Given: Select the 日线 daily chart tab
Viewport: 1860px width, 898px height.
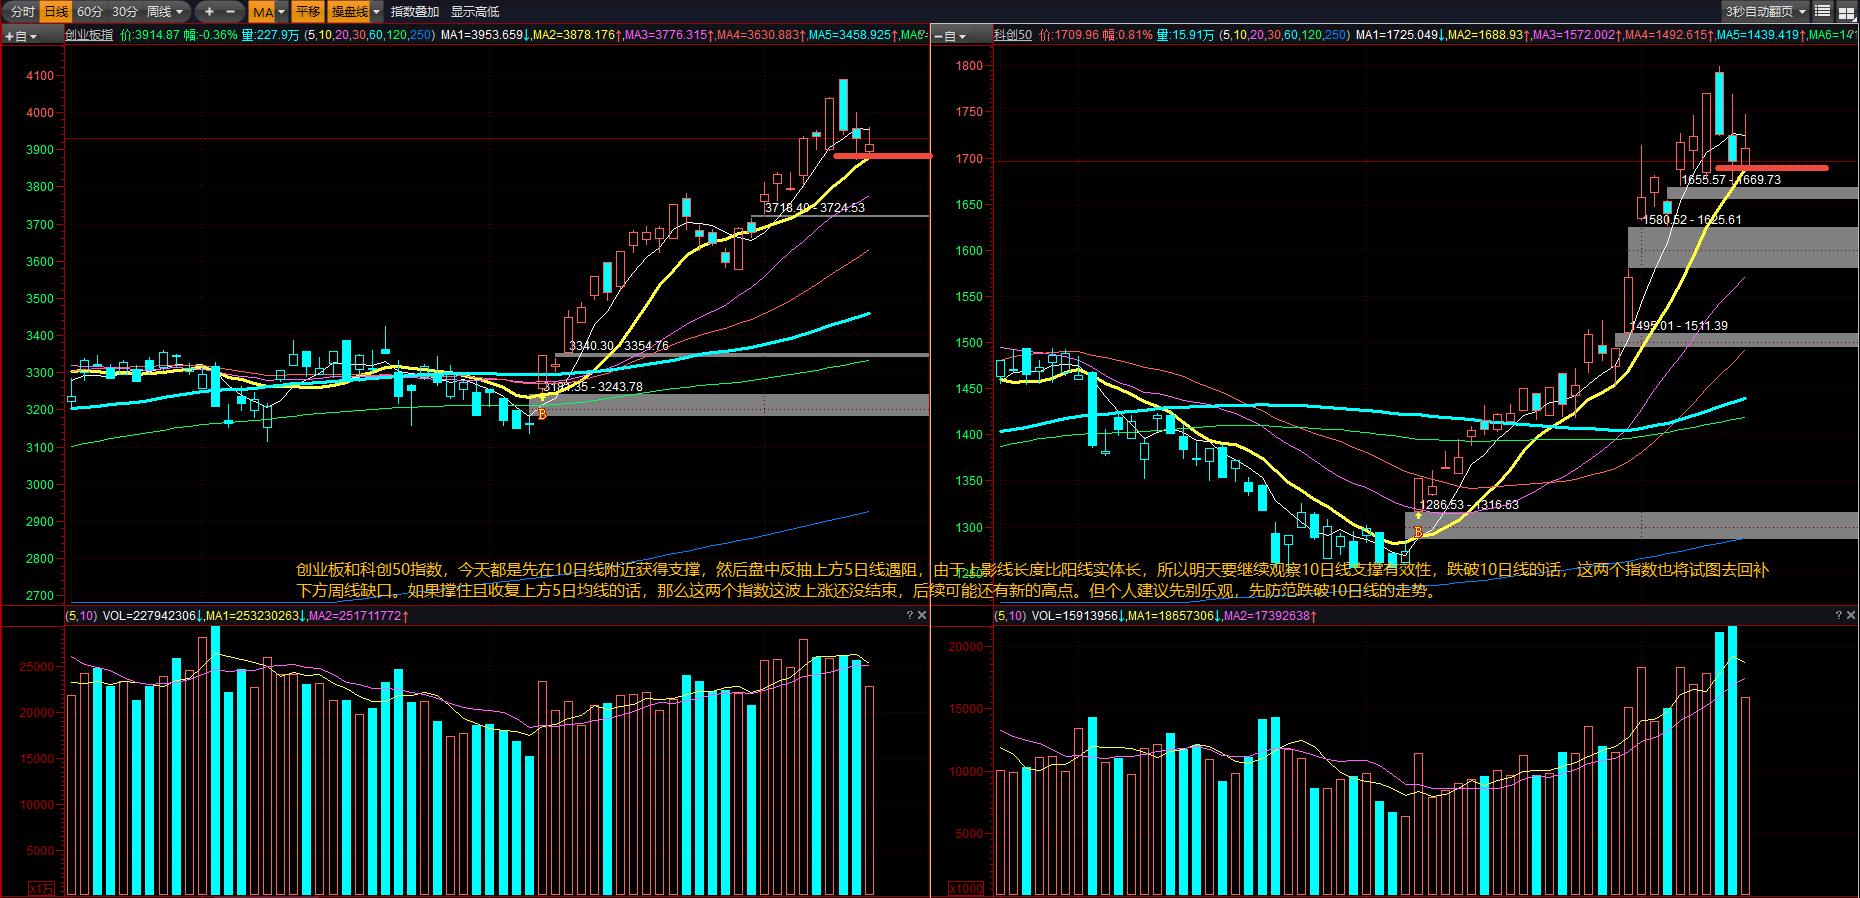Looking at the screenshot, I should point(56,12).
